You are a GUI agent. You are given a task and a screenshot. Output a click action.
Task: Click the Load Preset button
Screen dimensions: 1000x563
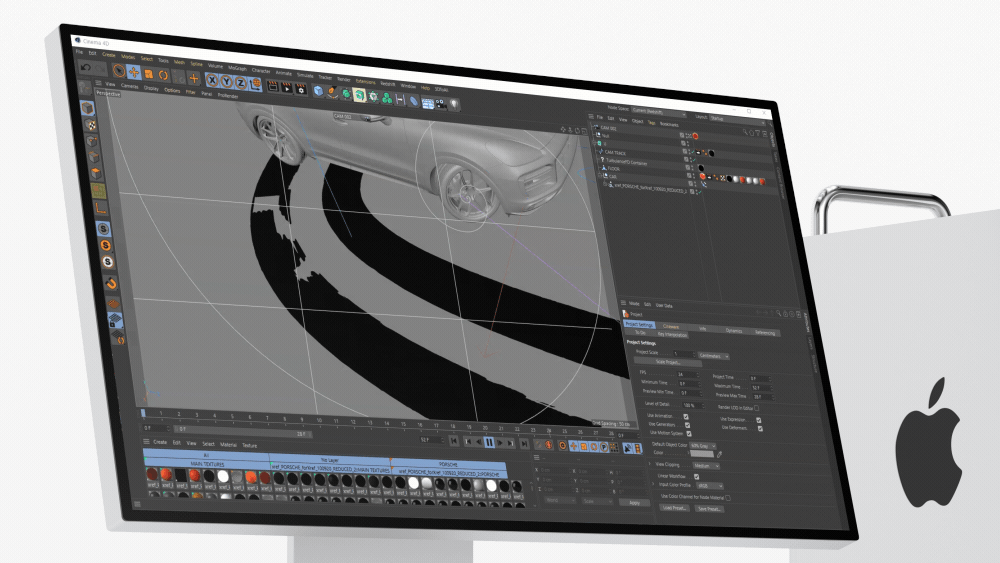pos(675,508)
